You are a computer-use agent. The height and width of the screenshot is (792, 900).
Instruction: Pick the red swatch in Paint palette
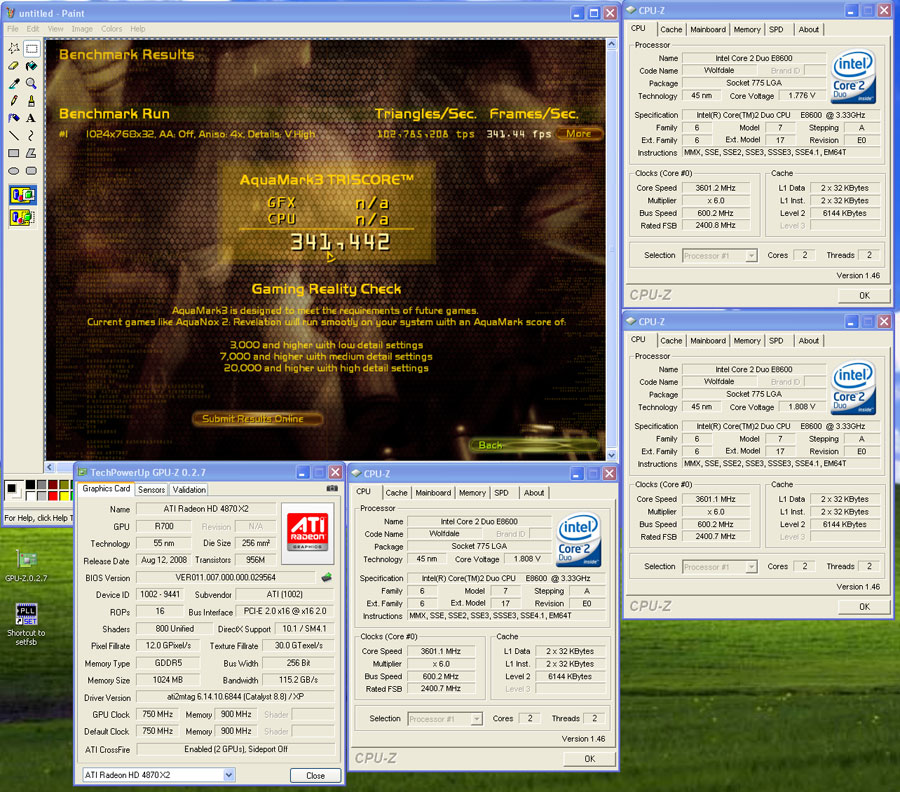tap(53, 495)
